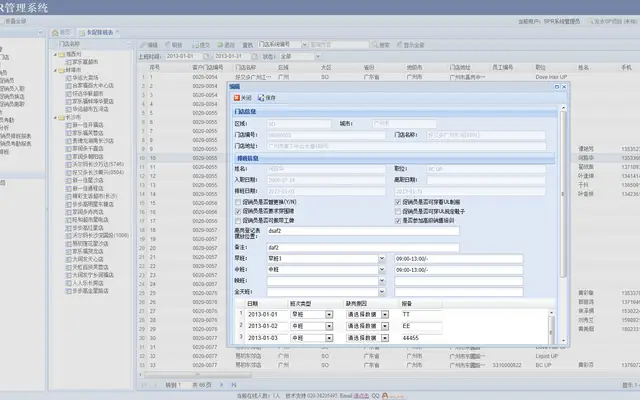Click the 保存 button in edit dialog
The height and width of the screenshot is (400, 640).
point(267,98)
